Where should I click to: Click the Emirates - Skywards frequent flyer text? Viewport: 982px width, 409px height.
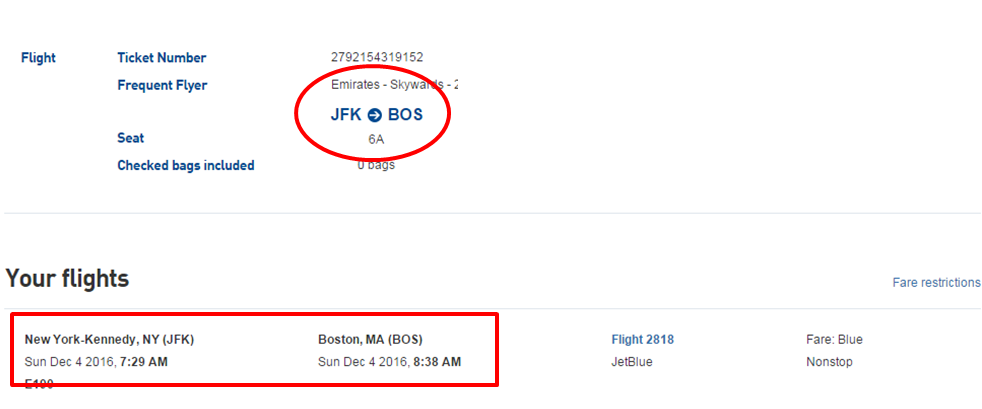[x=394, y=85]
